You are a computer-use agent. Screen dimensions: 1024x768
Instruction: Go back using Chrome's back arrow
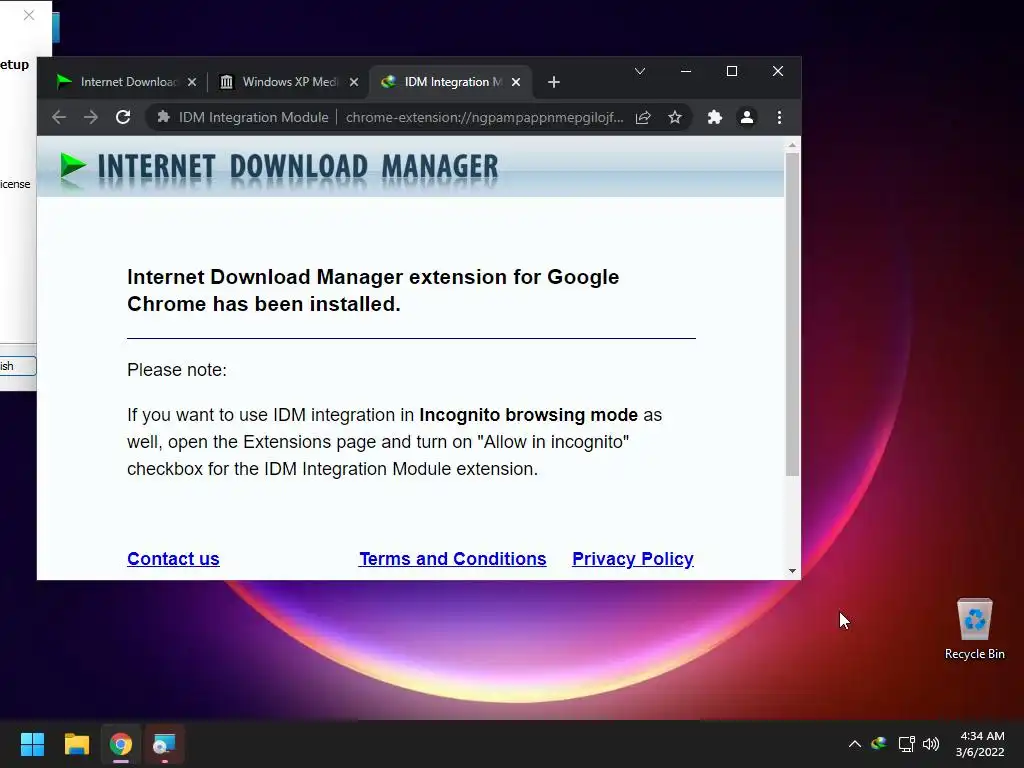(59, 118)
